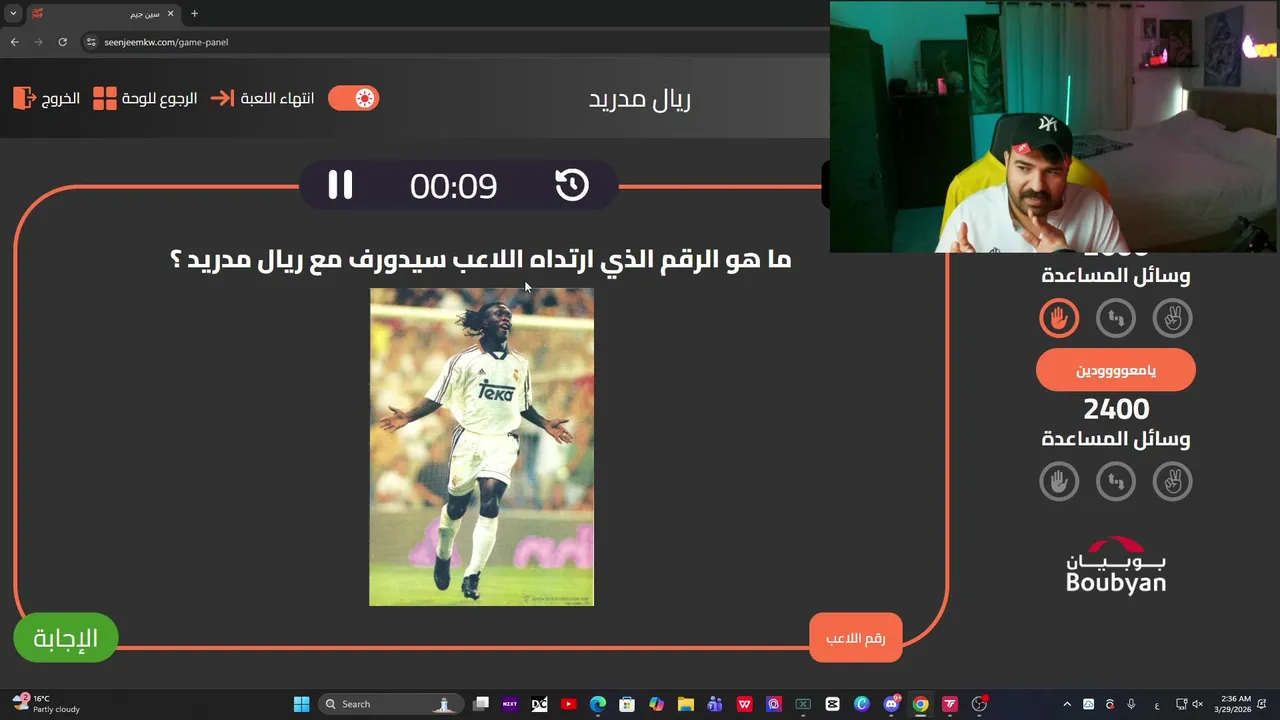The height and width of the screenshot is (720, 1280).
Task: View site information icon in address bar
Action: coord(91,42)
